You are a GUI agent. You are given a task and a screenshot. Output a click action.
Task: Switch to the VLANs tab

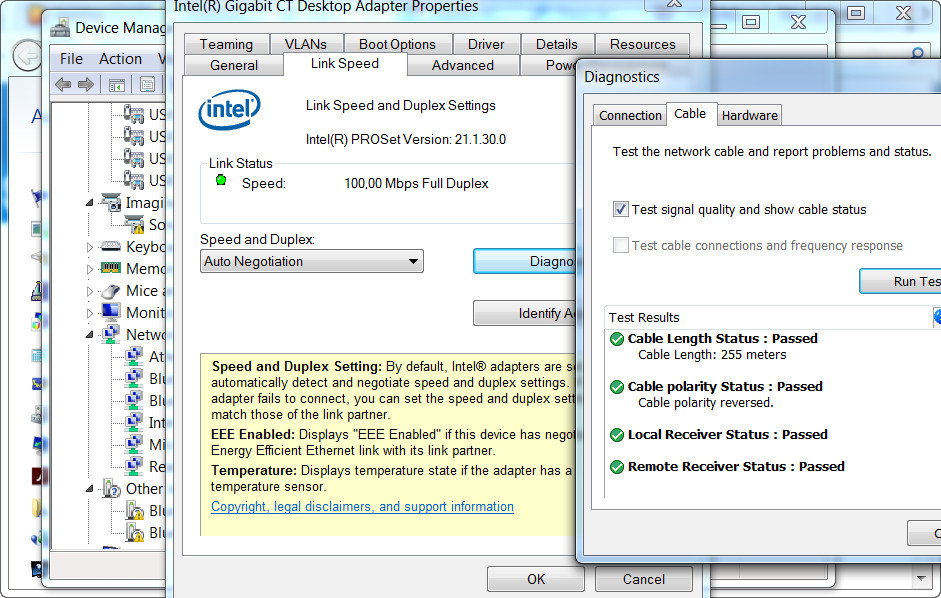click(306, 44)
